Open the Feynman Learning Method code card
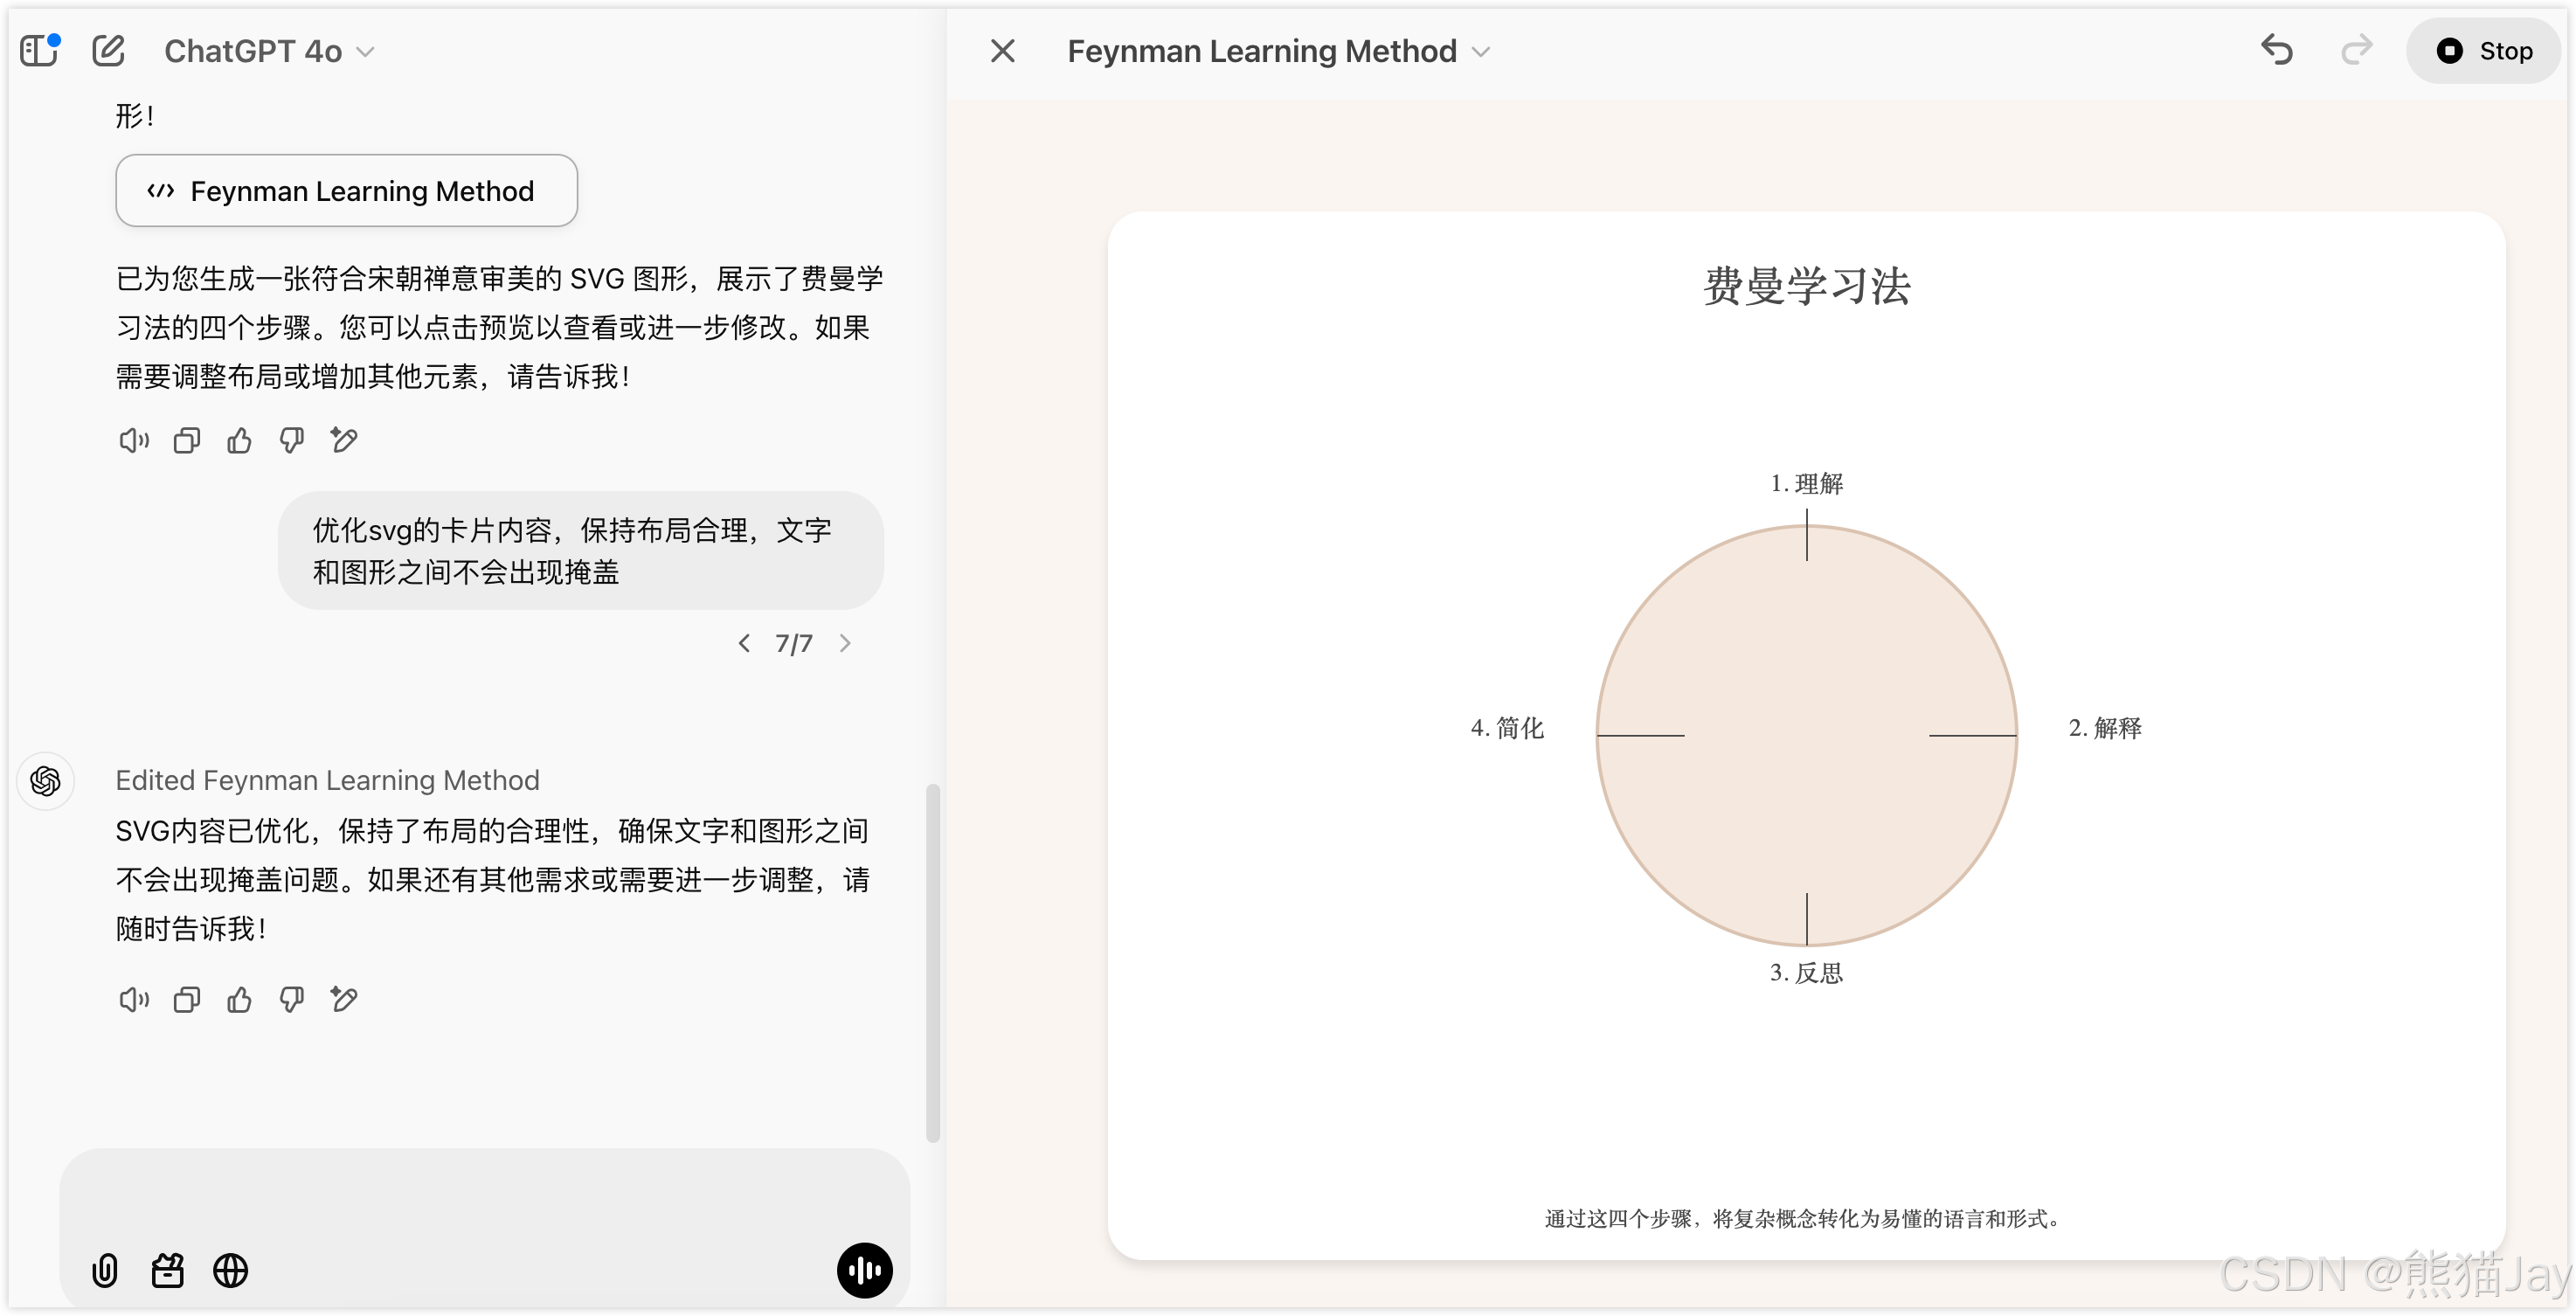The height and width of the screenshot is (1316, 2576). point(346,191)
